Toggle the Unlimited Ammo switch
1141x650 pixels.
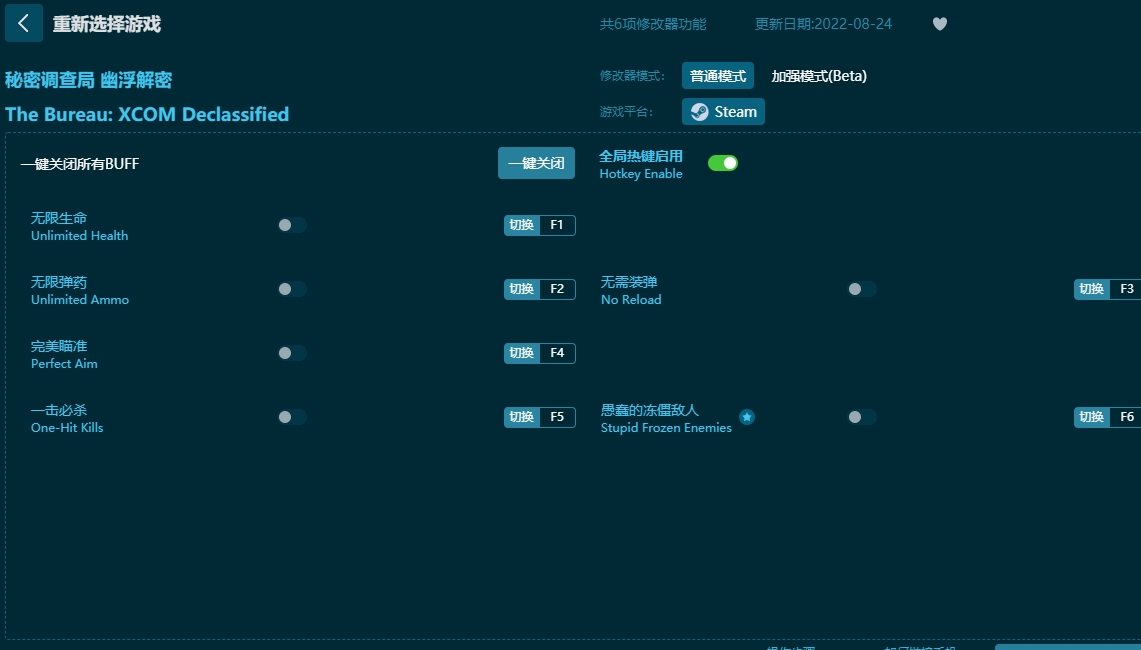pos(291,289)
